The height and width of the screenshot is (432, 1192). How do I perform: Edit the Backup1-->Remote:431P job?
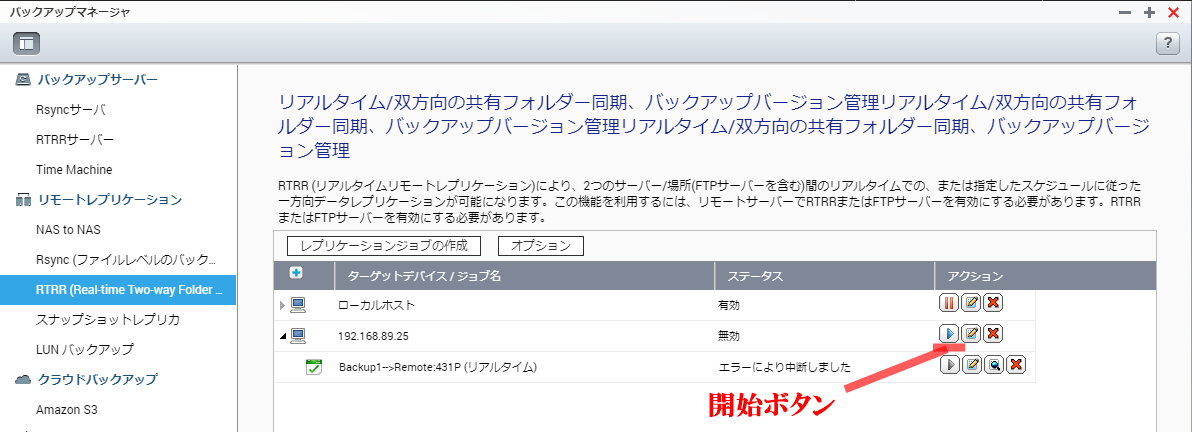pos(971,365)
